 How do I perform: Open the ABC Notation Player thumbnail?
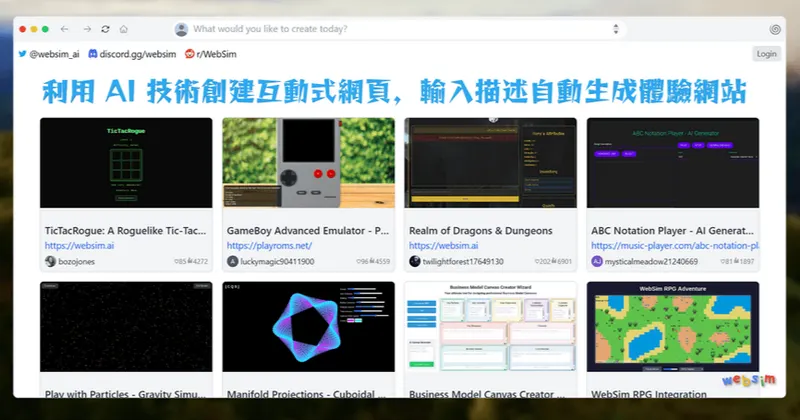pyautogui.click(x=672, y=163)
